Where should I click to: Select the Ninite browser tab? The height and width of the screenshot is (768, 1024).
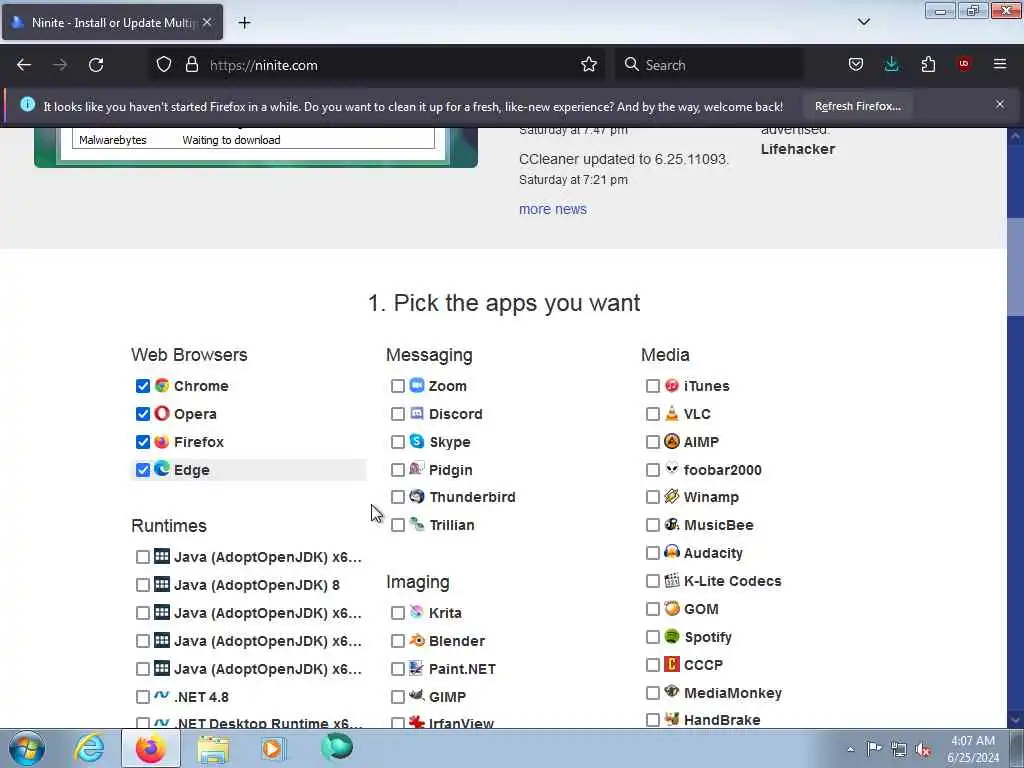pyautogui.click(x=112, y=22)
